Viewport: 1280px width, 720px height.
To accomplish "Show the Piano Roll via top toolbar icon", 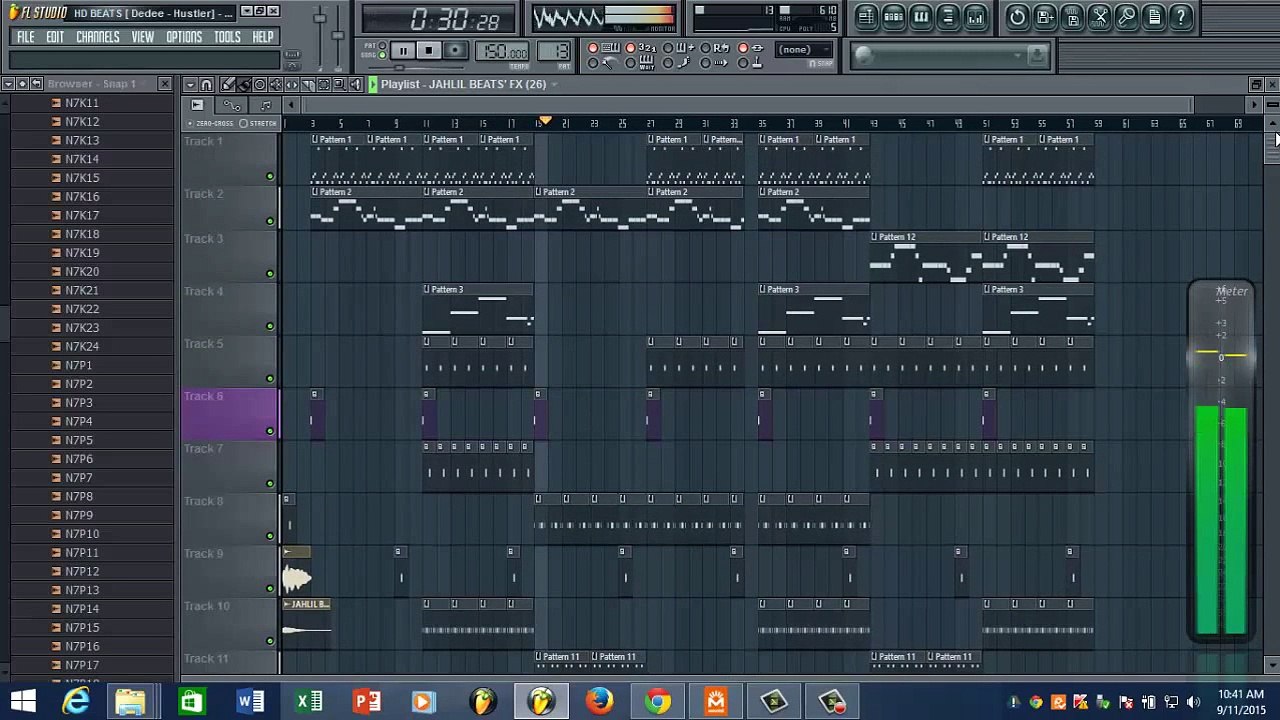I will (921, 17).
